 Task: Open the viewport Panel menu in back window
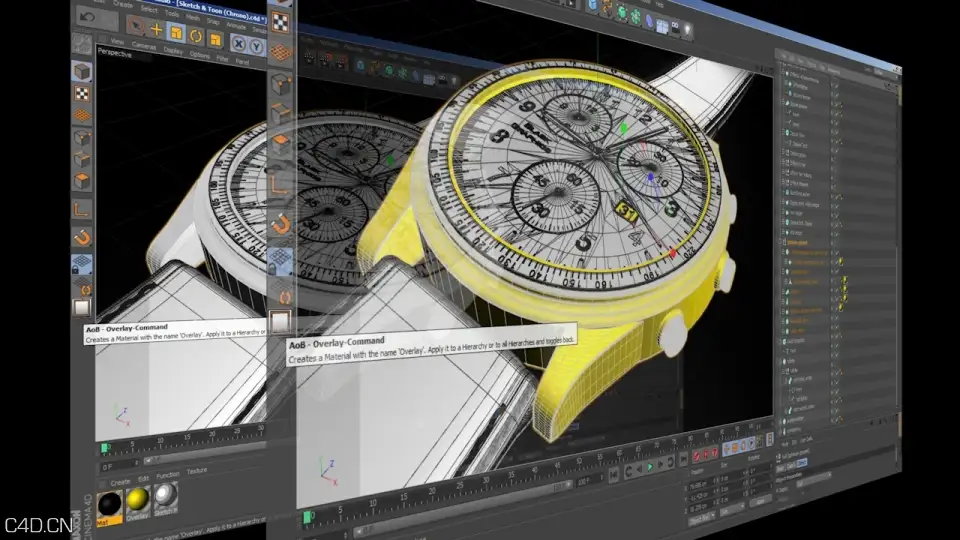point(242,62)
